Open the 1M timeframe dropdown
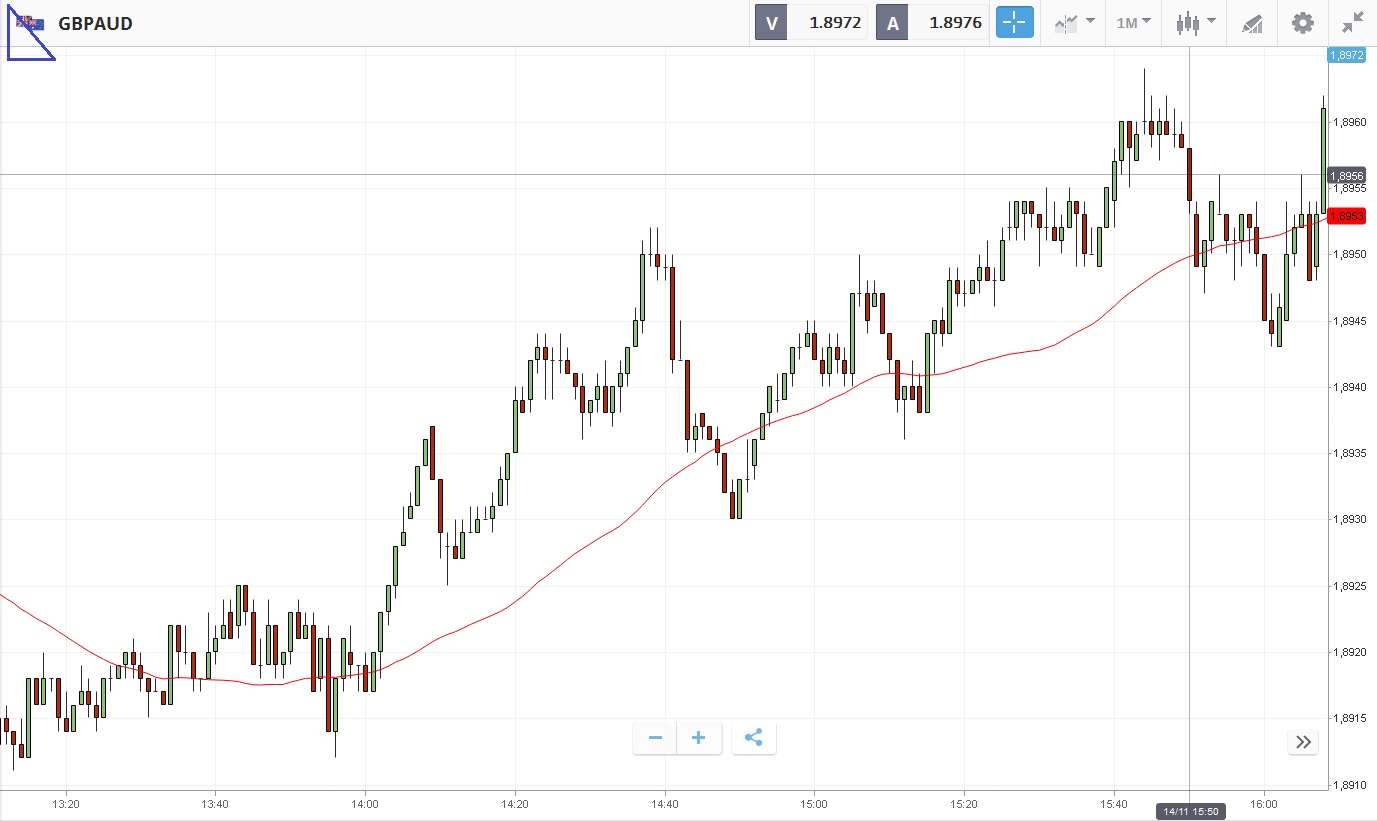 click(1133, 23)
